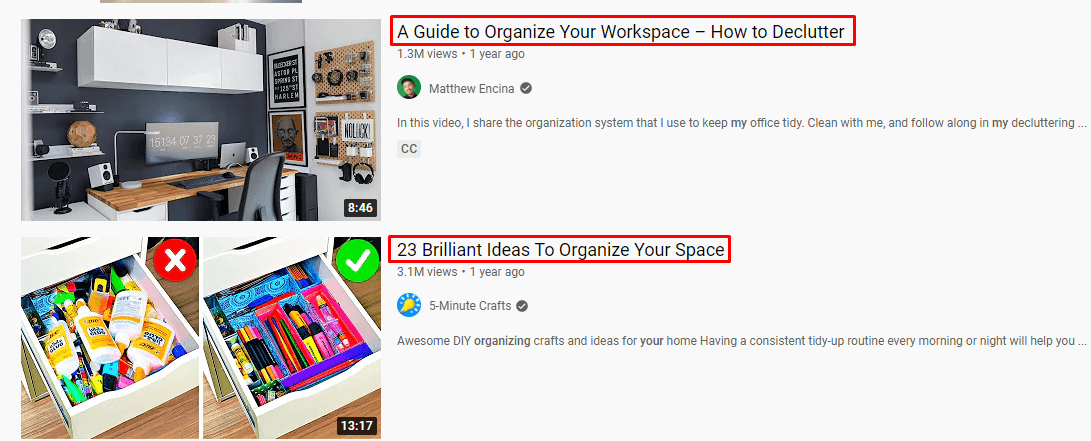The width and height of the screenshot is (1091, 441).
Task: Click the 13:17 duration badge
Action: pos(356,425)
